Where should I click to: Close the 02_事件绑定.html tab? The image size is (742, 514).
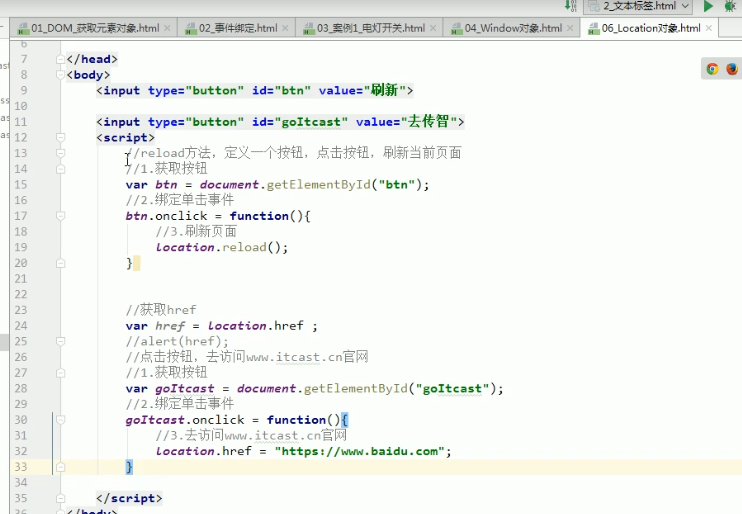pyautogui.click(x=285, y=28)
